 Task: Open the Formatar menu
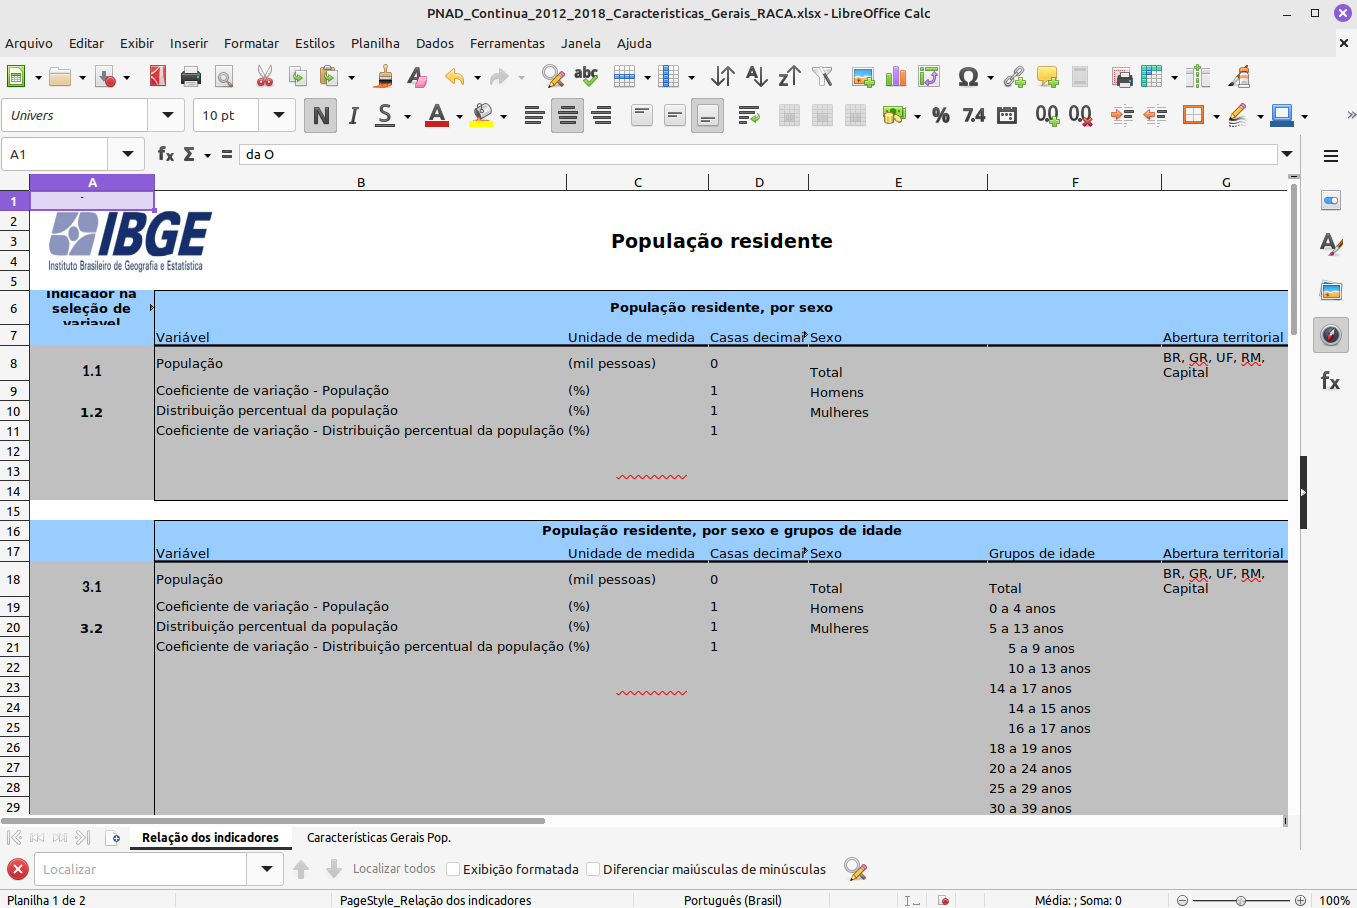click(x=251, y=43)
